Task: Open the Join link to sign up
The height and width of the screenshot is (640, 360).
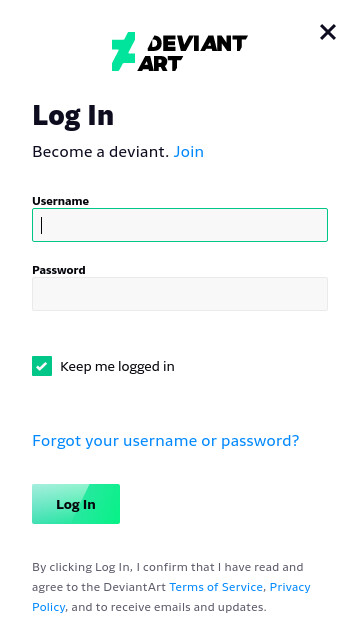Action: click(189, 152)
